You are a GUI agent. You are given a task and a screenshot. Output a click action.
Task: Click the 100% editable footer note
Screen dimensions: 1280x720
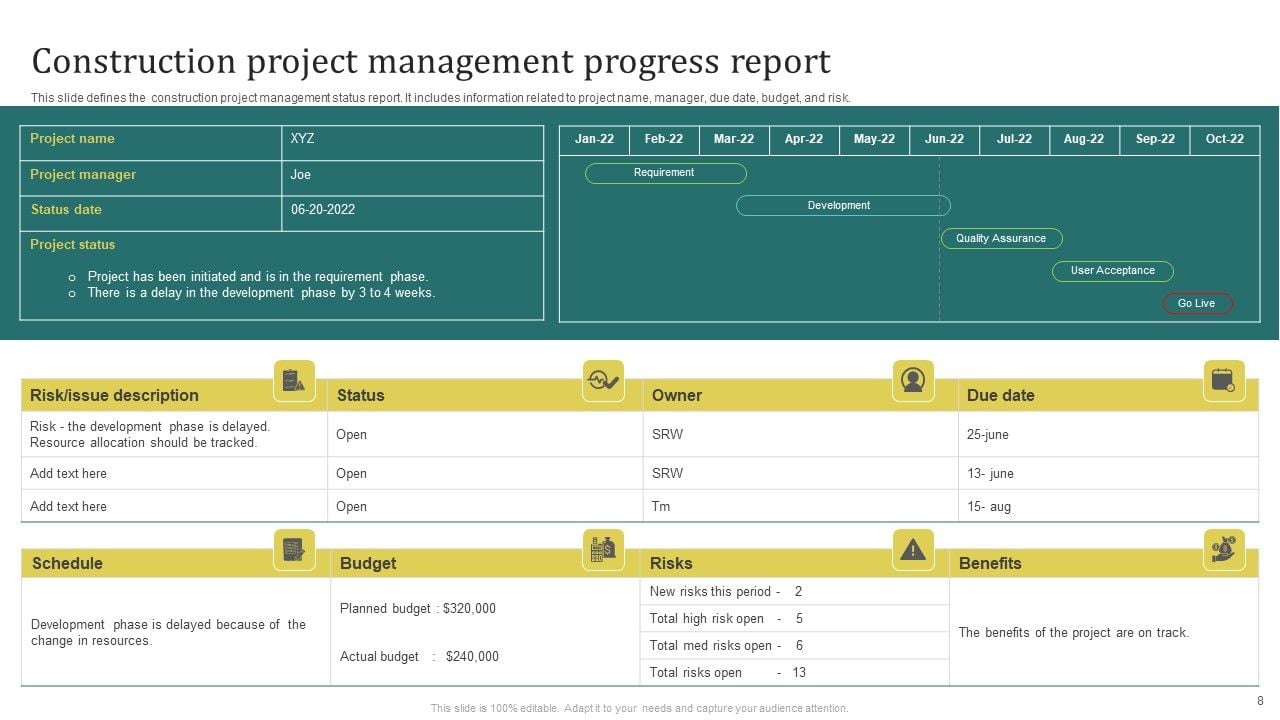639,708
